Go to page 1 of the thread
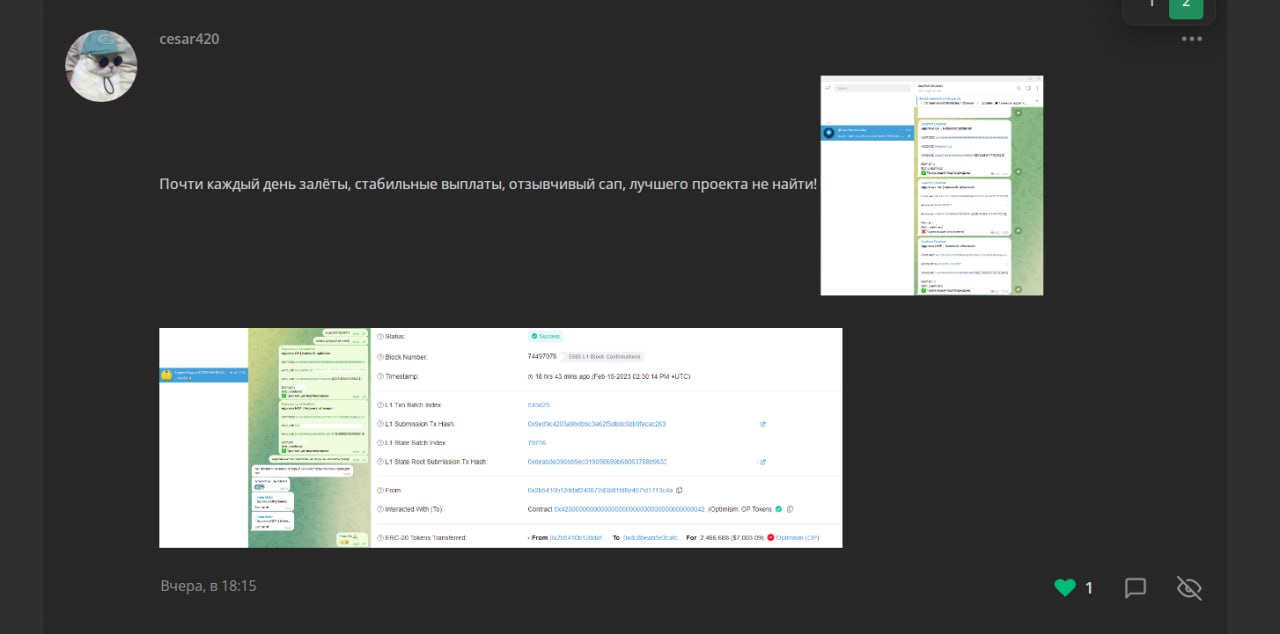 pos(1150,4)
